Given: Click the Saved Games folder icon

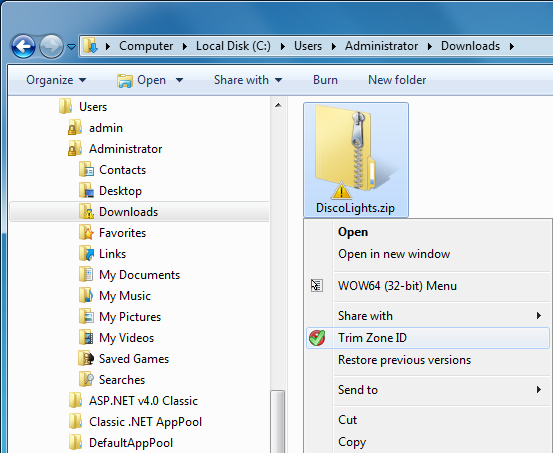Looking at the screenshot, I should pos(86,359).
